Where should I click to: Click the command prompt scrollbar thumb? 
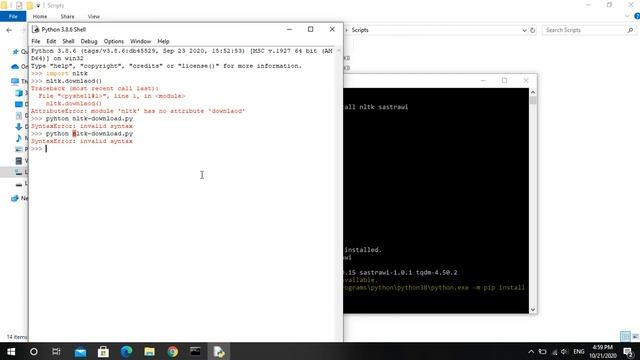coord(533,100)
